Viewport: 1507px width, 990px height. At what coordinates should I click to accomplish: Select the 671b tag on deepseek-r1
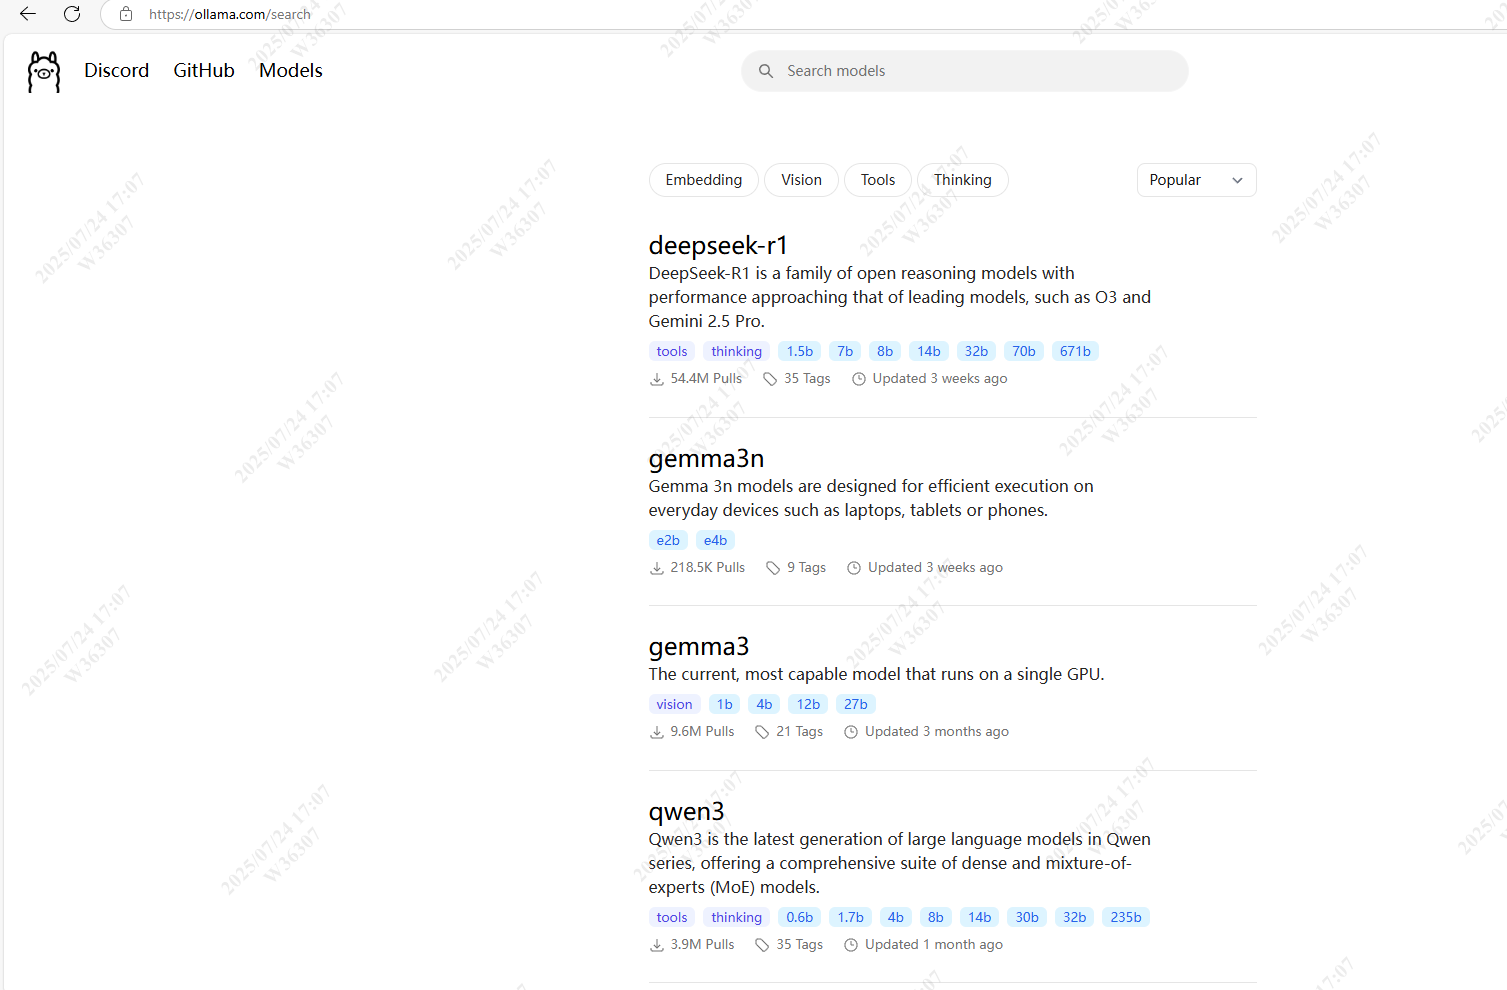(x=1075, y=351)
